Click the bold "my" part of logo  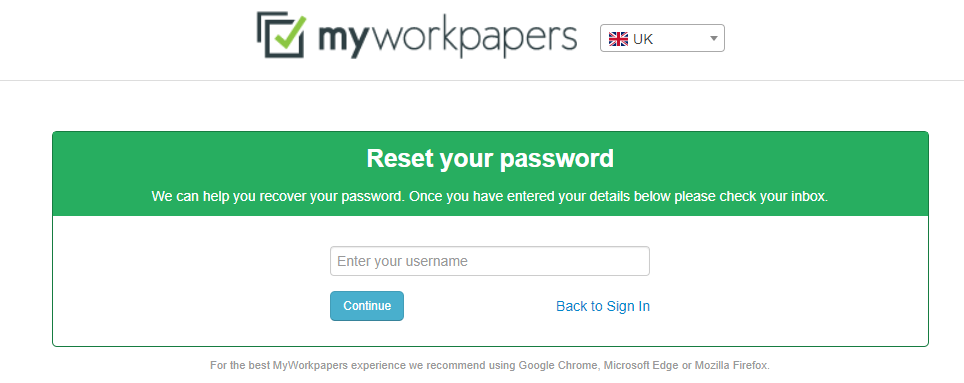[344, 40]
